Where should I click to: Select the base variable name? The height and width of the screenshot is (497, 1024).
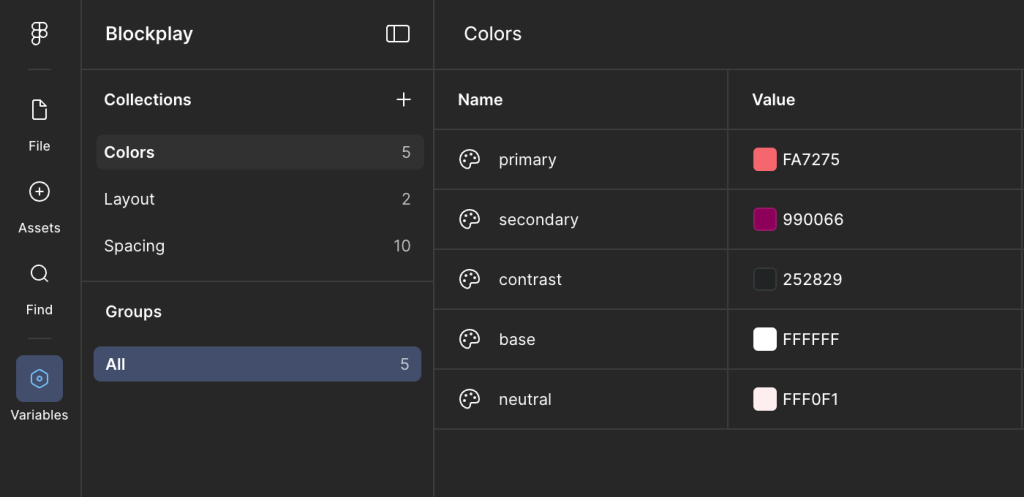(517, 340)
